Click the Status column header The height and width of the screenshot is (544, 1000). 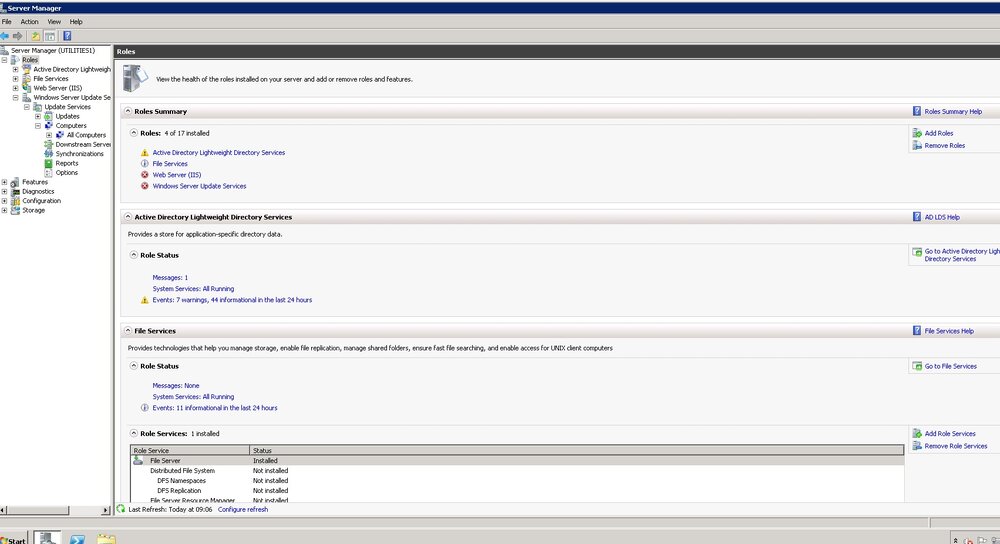click(x=577, y=450)
